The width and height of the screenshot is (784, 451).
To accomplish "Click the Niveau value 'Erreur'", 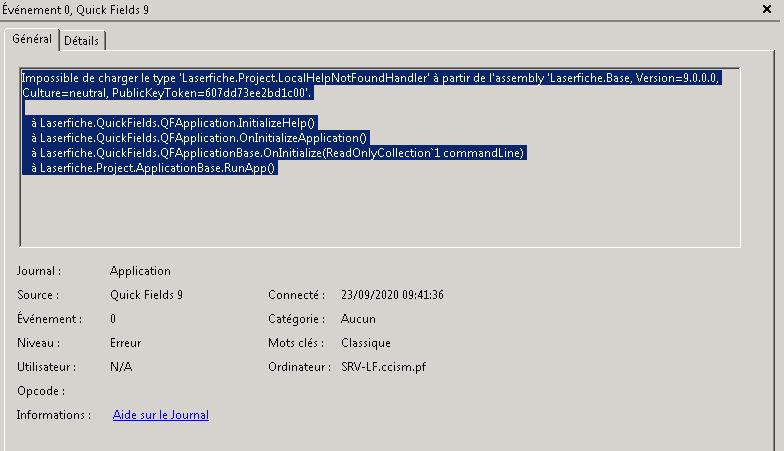I will 126,343.
